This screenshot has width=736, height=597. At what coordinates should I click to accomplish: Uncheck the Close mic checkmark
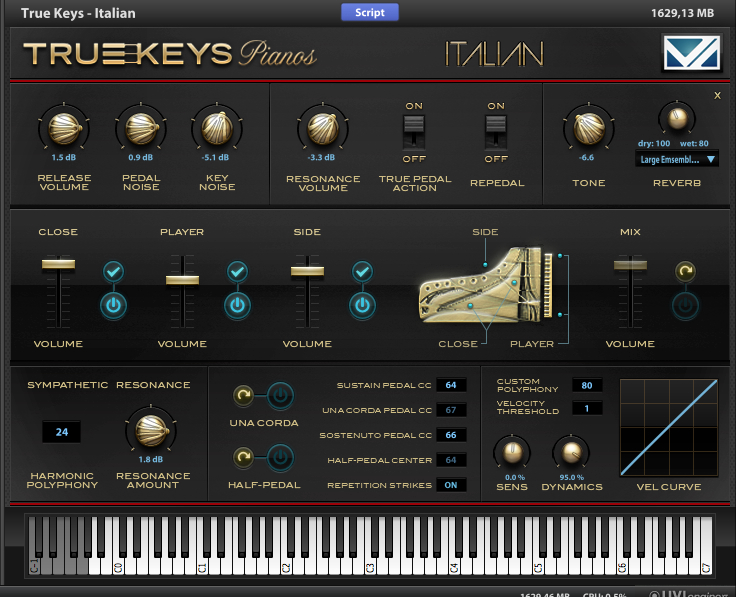(x=114, y=271)
